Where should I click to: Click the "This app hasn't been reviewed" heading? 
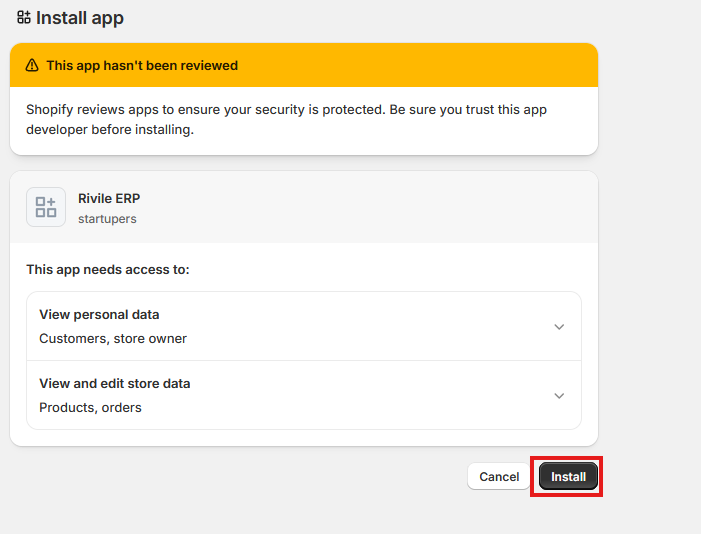(142, 65)
